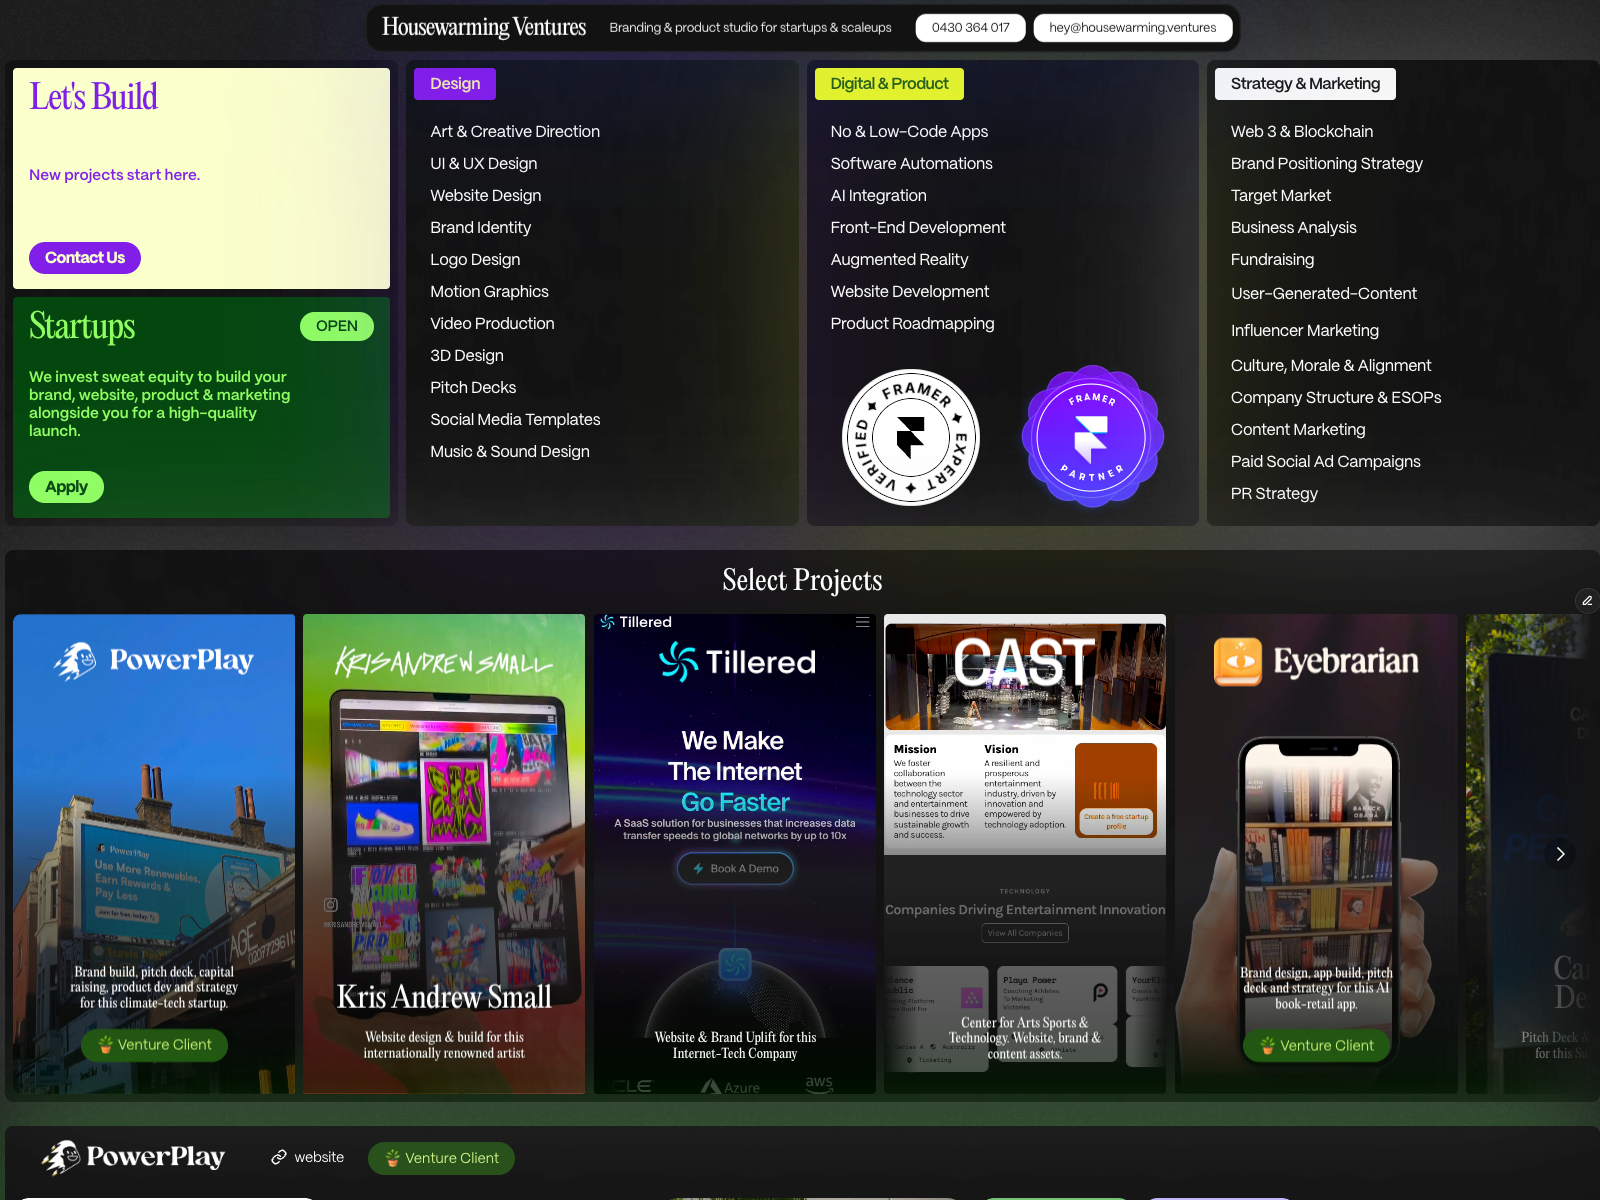
Task: Click the Select Projects heading
Action: tap(802, 580)
